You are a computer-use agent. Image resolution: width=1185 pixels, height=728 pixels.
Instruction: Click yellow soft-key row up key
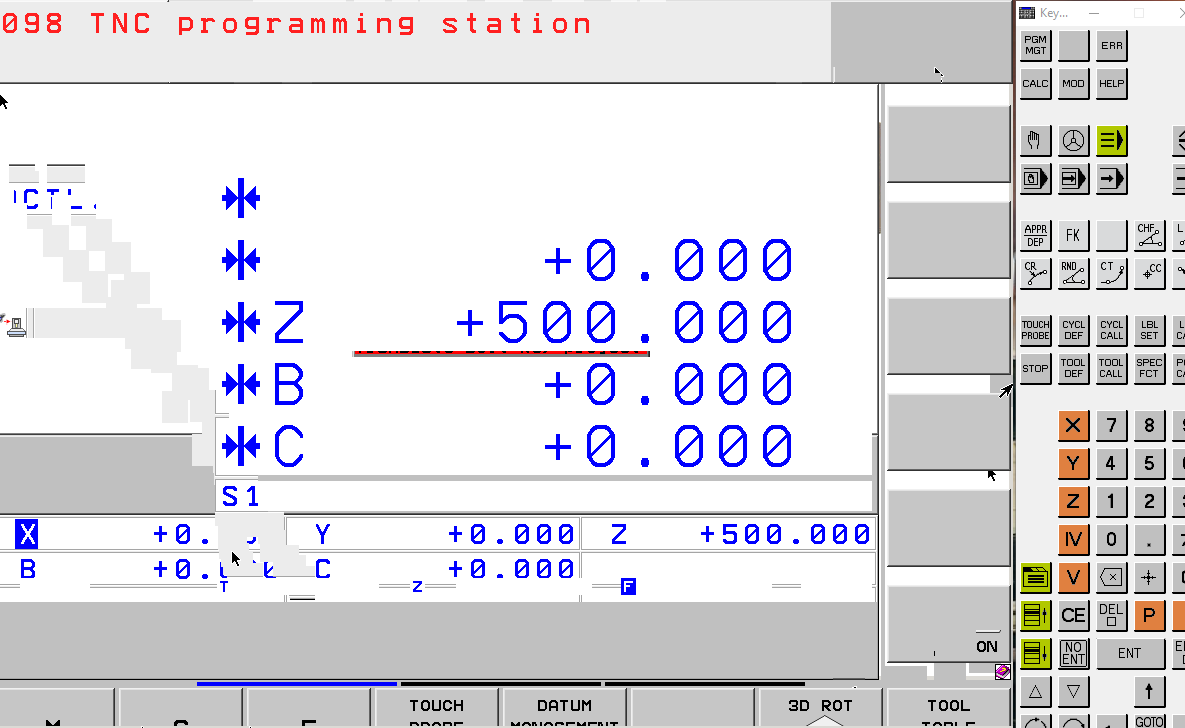pyautogui.click(x=1035, y=615)
